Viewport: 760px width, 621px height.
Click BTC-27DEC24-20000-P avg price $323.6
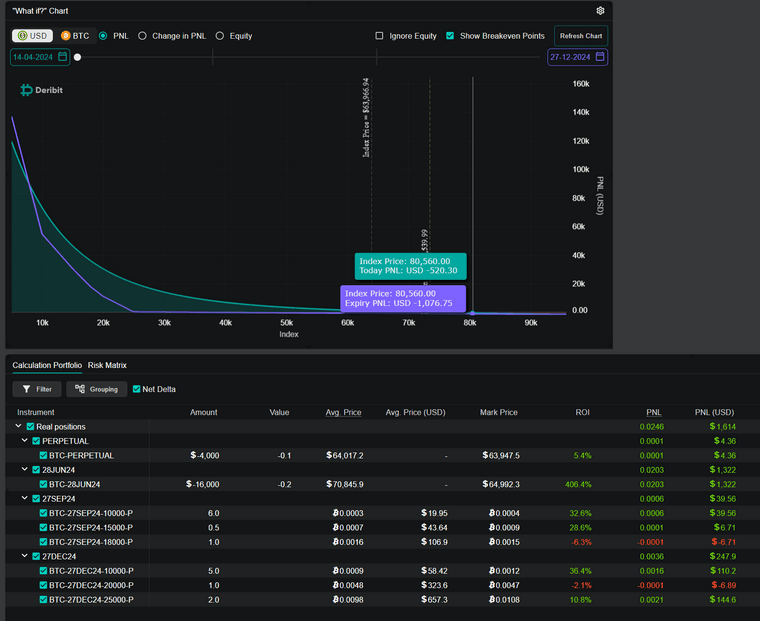434,585
